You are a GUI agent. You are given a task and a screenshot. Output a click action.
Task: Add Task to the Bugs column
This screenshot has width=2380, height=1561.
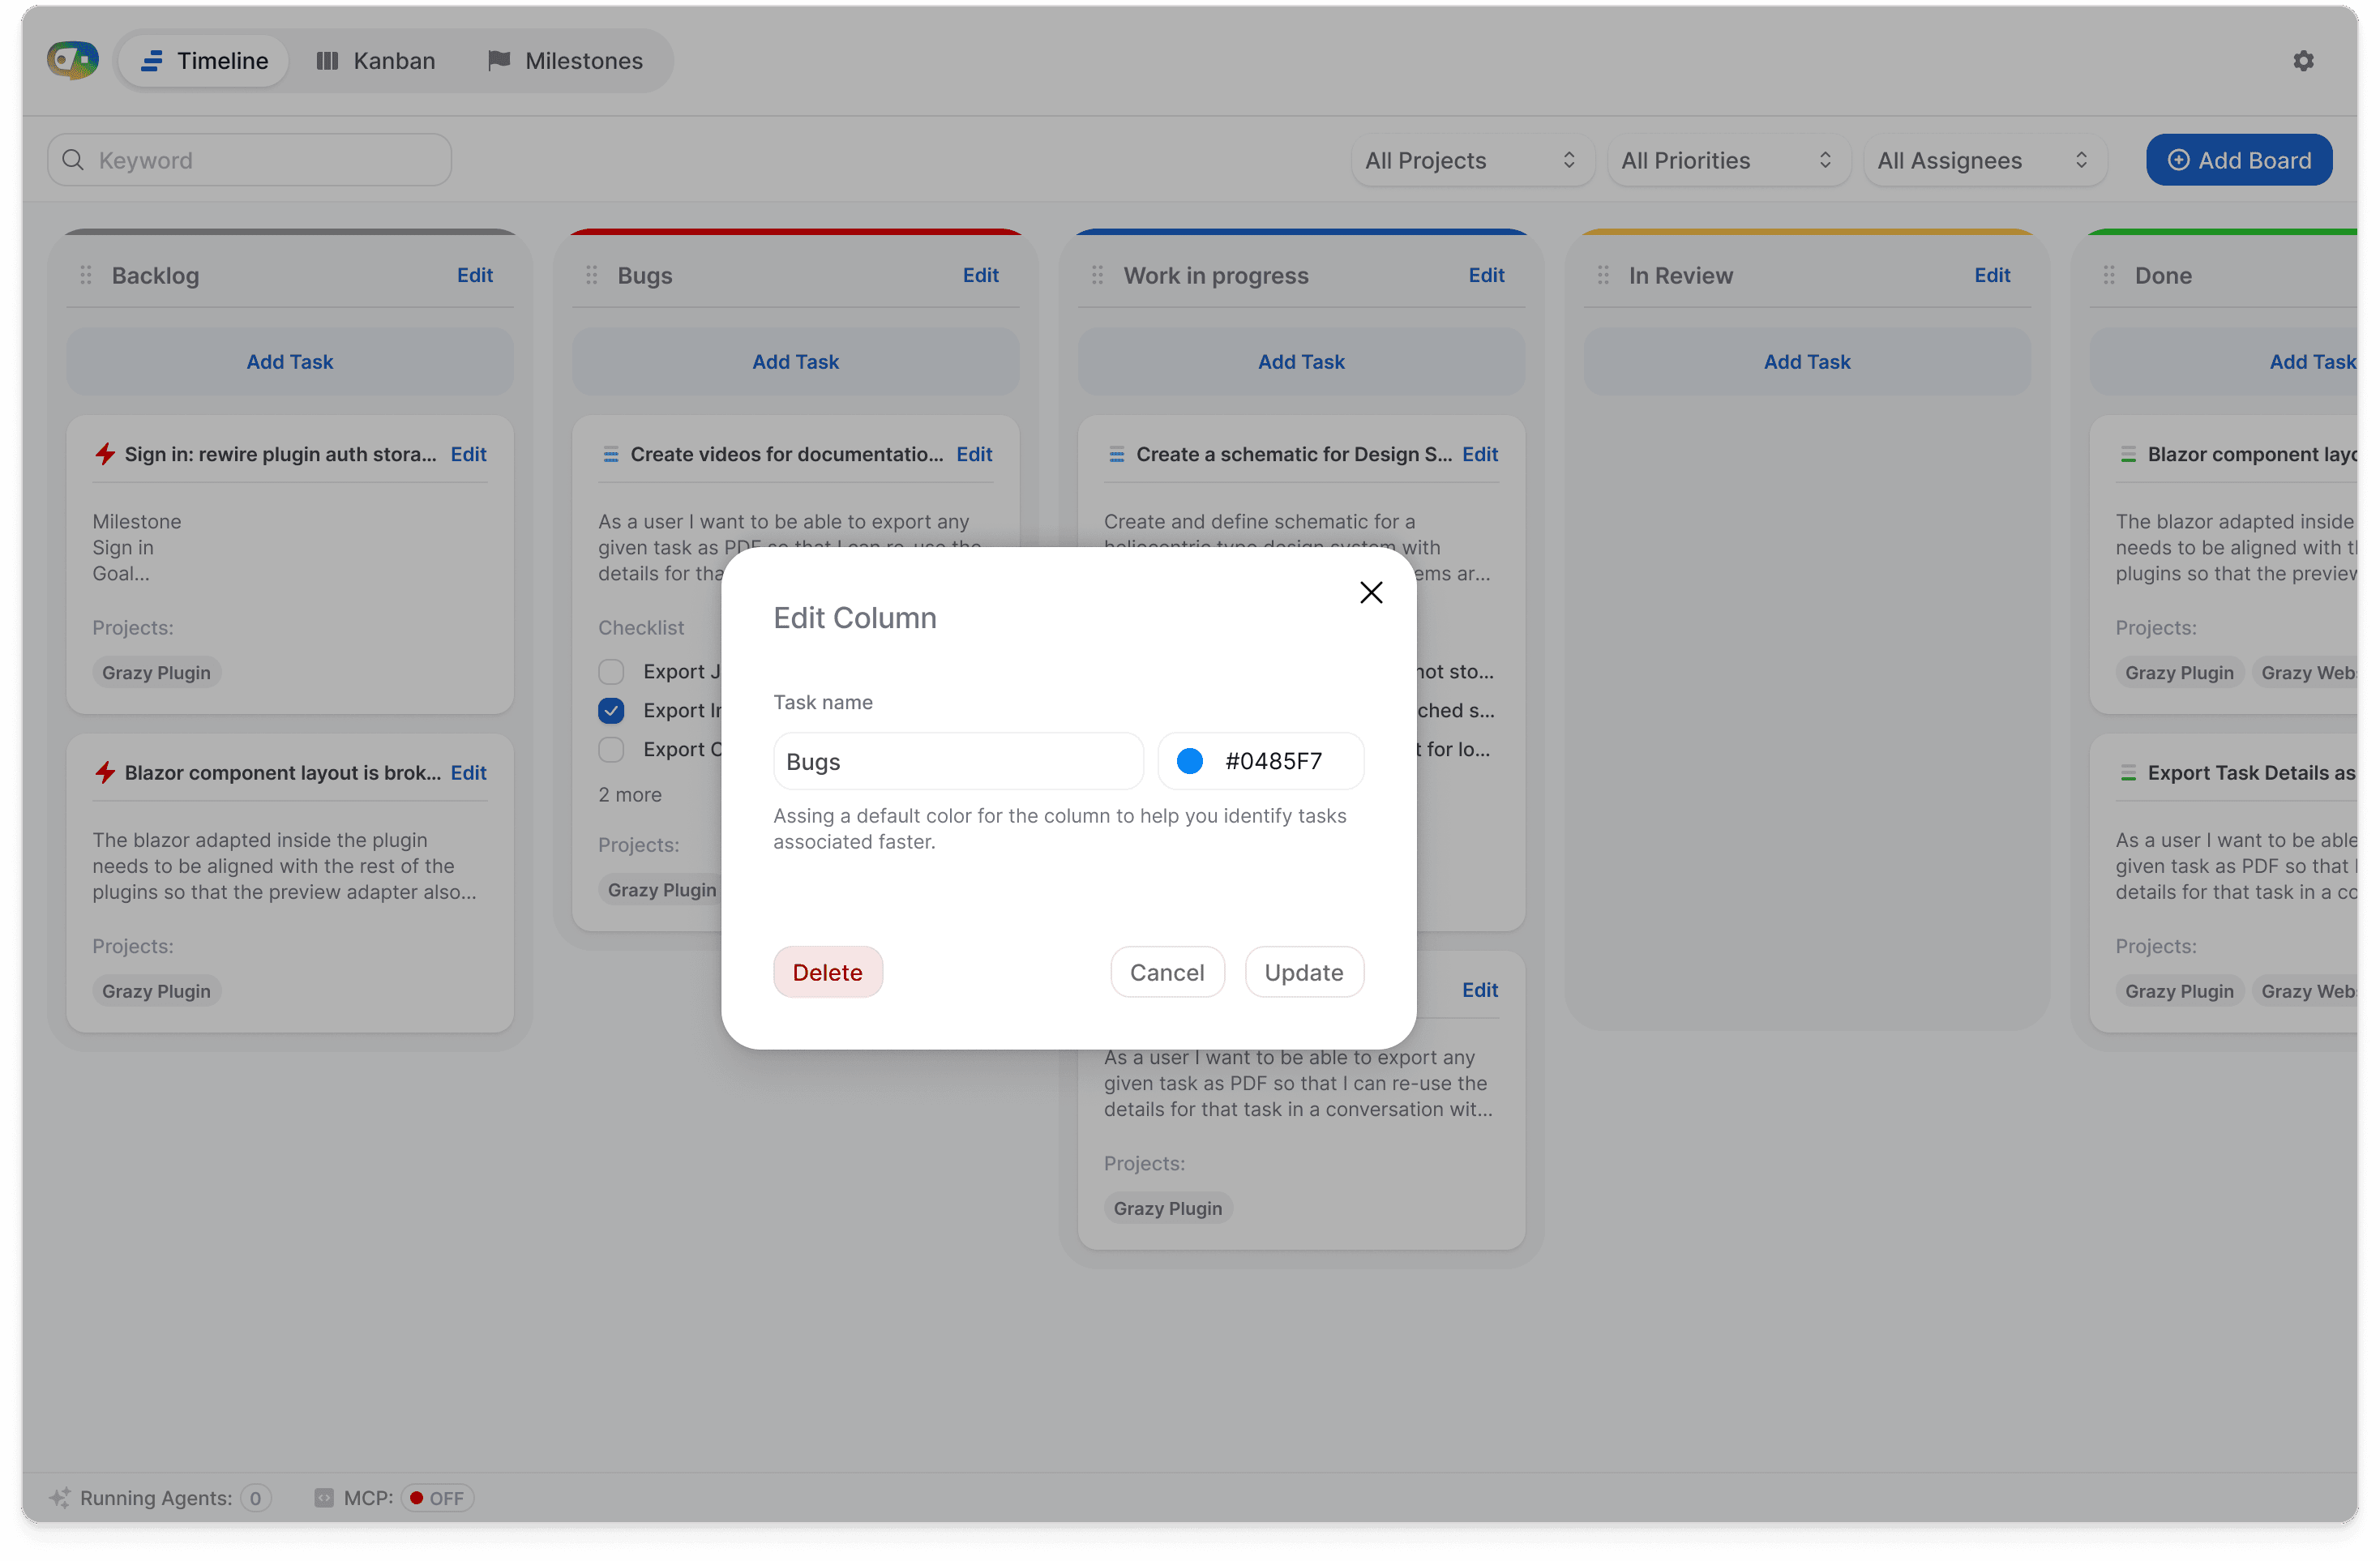(796, 362)
